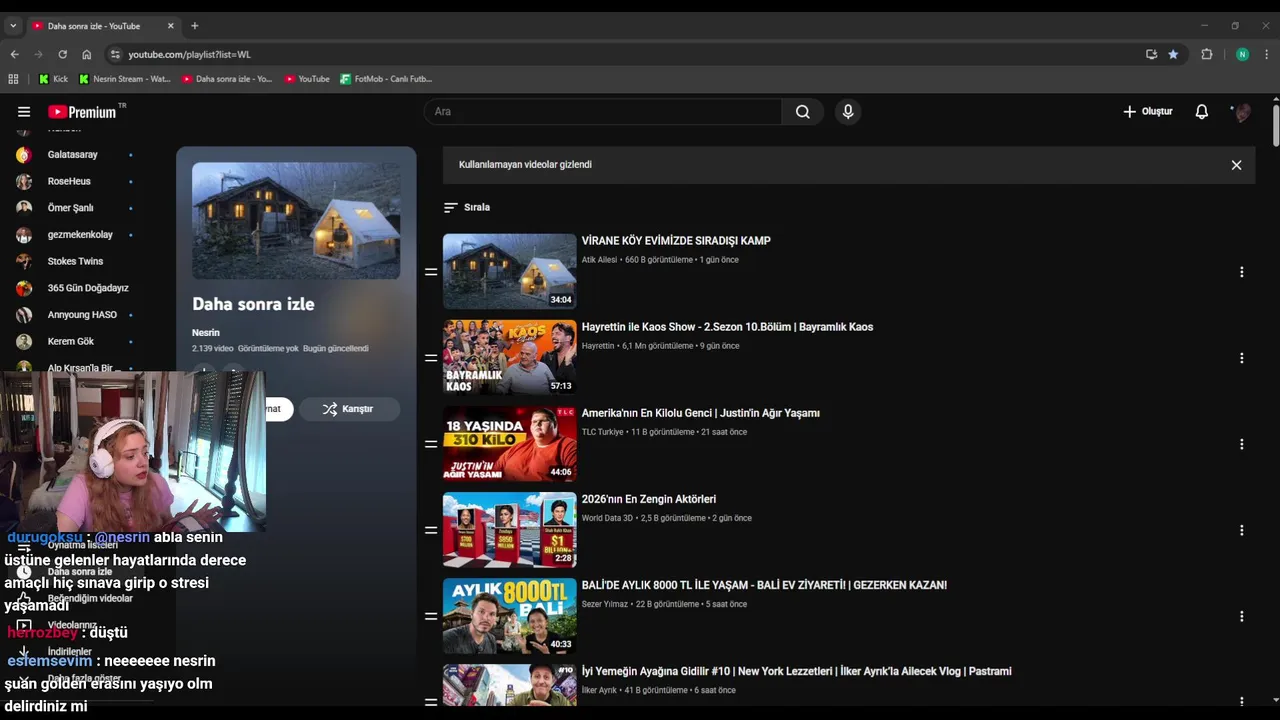This screenshot has width=1280, height=720.
Task: Click reorder handle of Hayrettin ile Kaos Show
Action: 431,358
